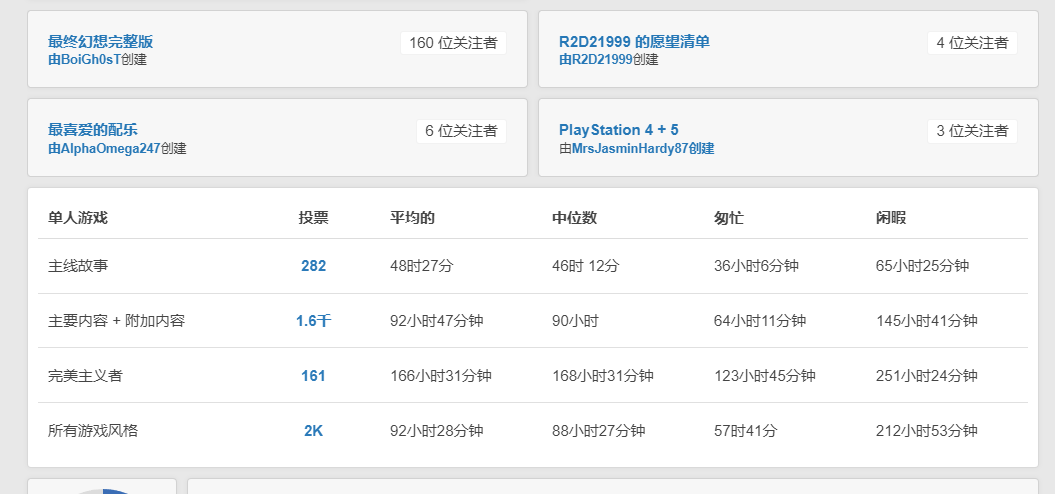Select the rushed value 36小时6分钟

[x=756, y=266]
